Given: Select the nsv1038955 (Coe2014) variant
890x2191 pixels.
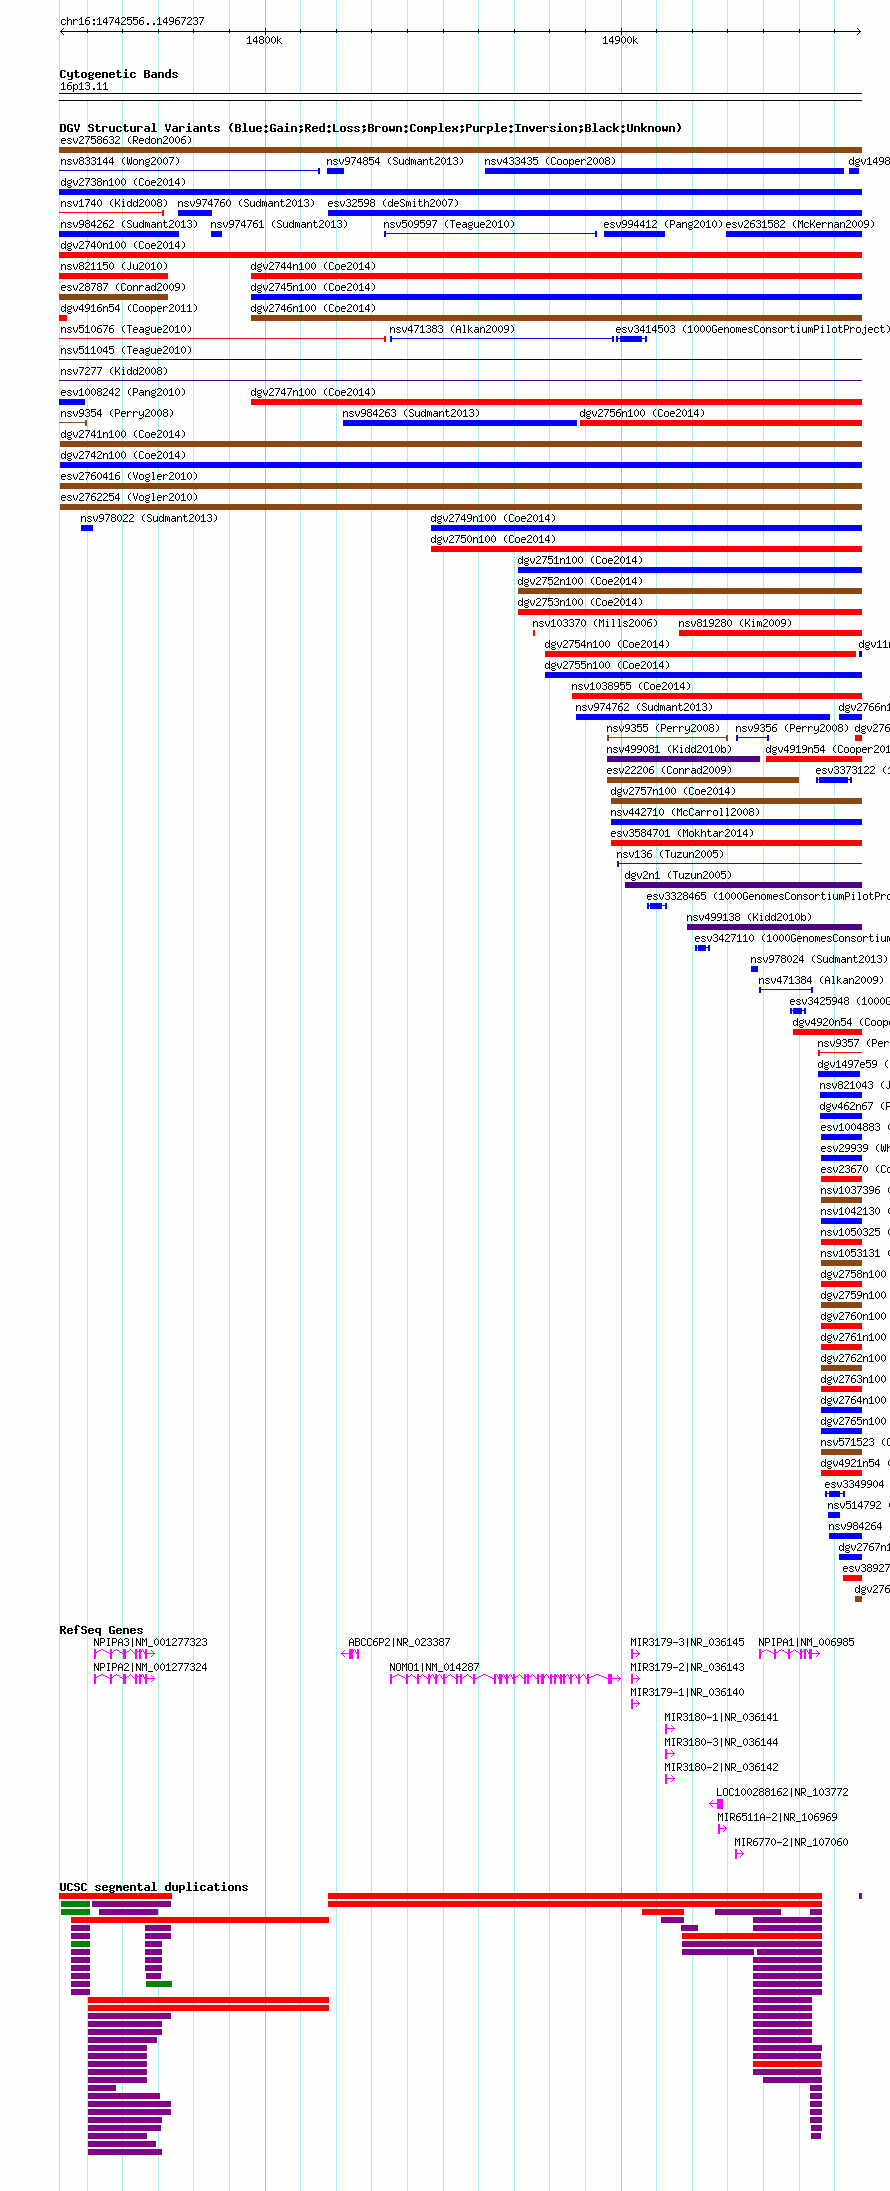Looking at the screenshot, I should (x=631, y=686).
